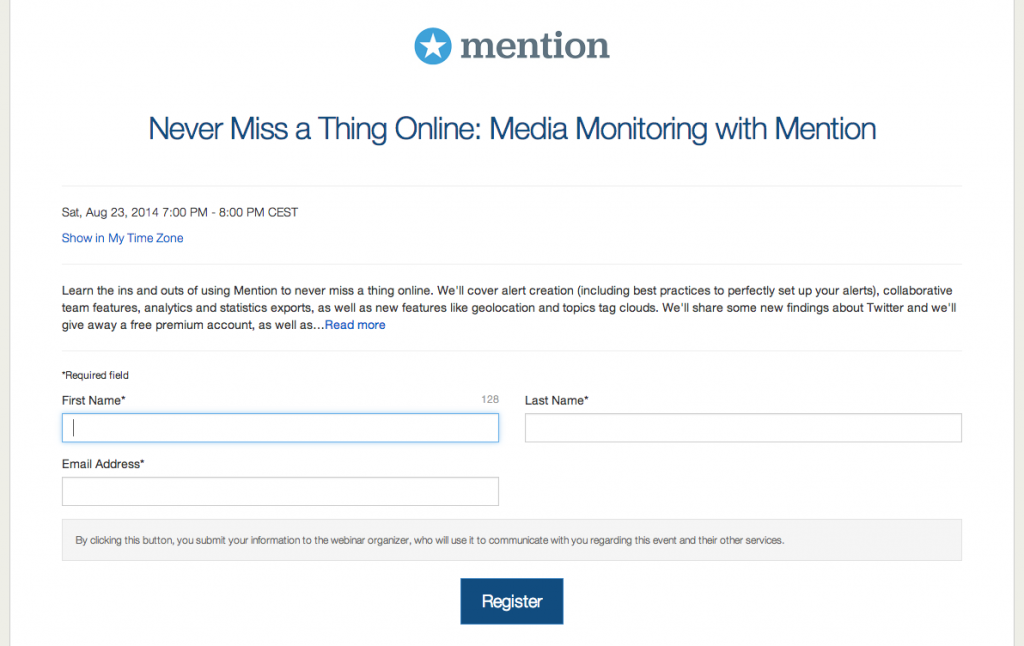
Task: Click the 128 character counter
Action: point(490,399)
